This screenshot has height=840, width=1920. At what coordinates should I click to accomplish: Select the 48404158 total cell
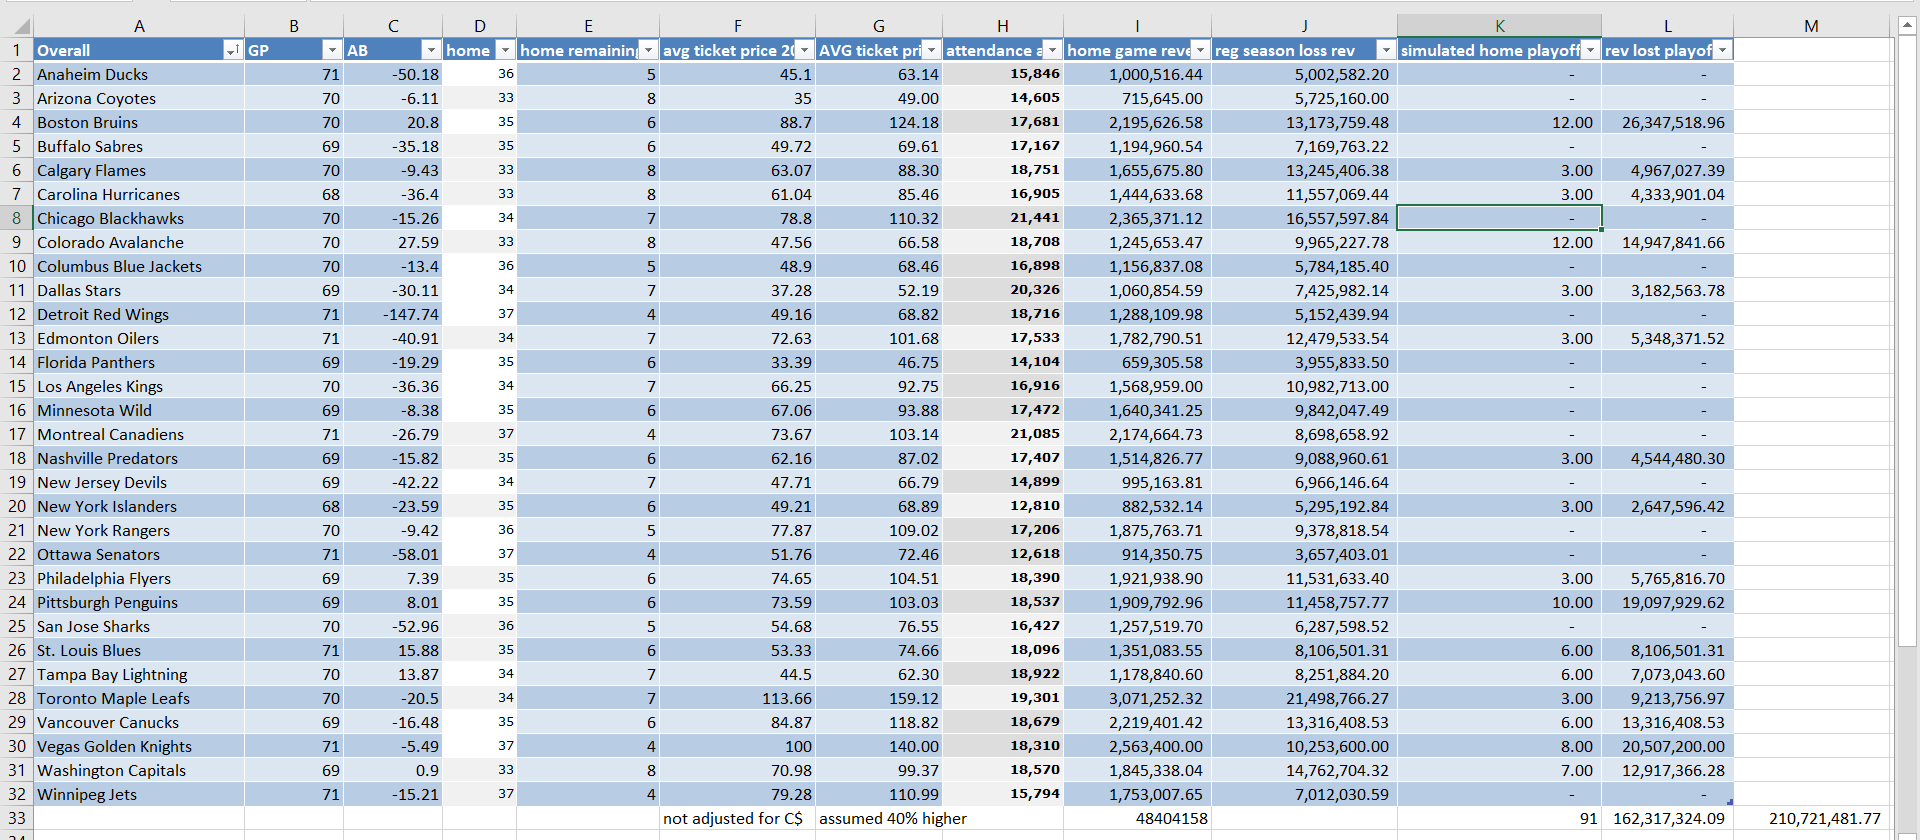(x=1137, y=818)
